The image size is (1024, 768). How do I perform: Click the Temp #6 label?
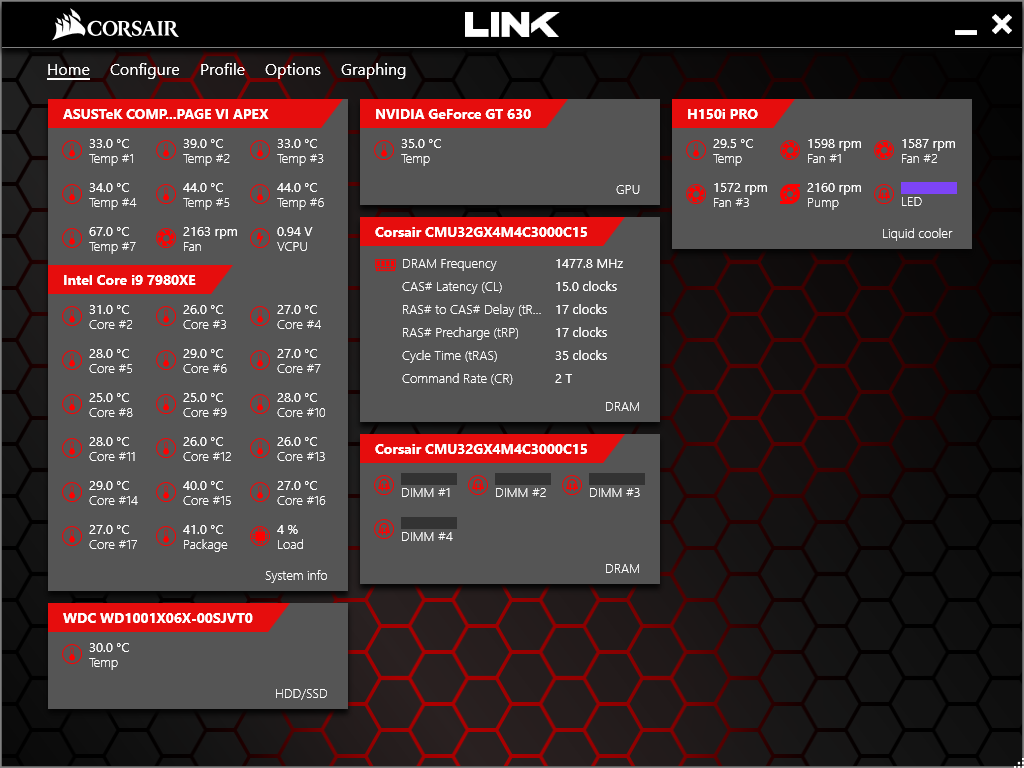click(x=300, y=203)
